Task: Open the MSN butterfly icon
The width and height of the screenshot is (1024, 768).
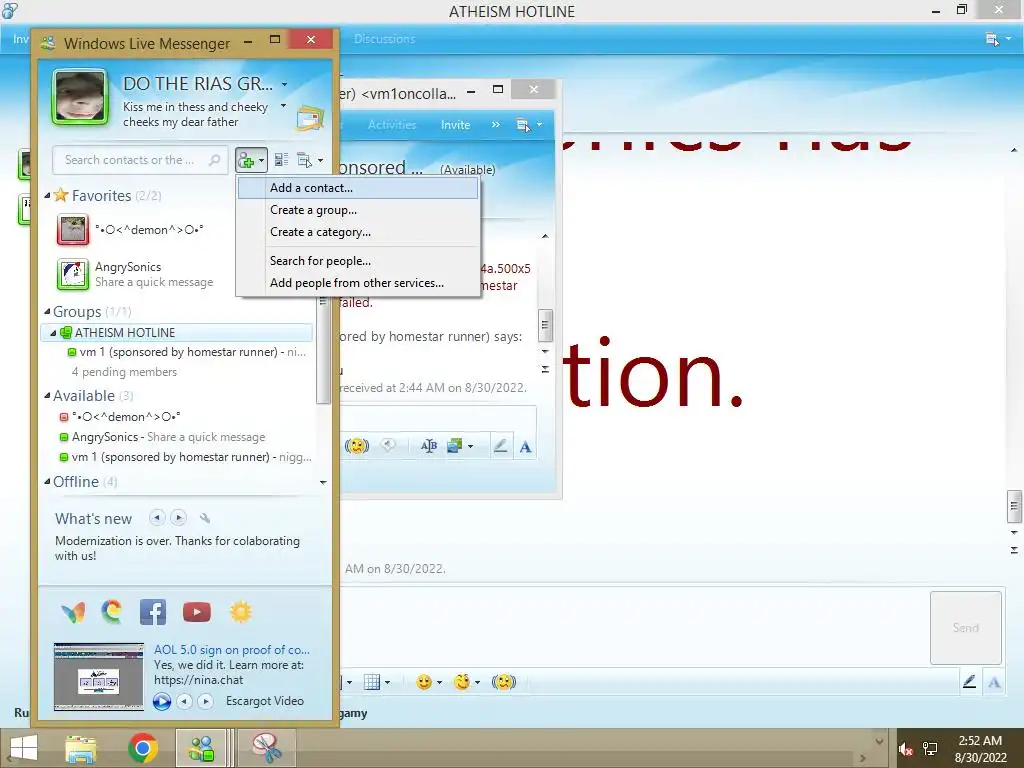Action: point(73,613)
